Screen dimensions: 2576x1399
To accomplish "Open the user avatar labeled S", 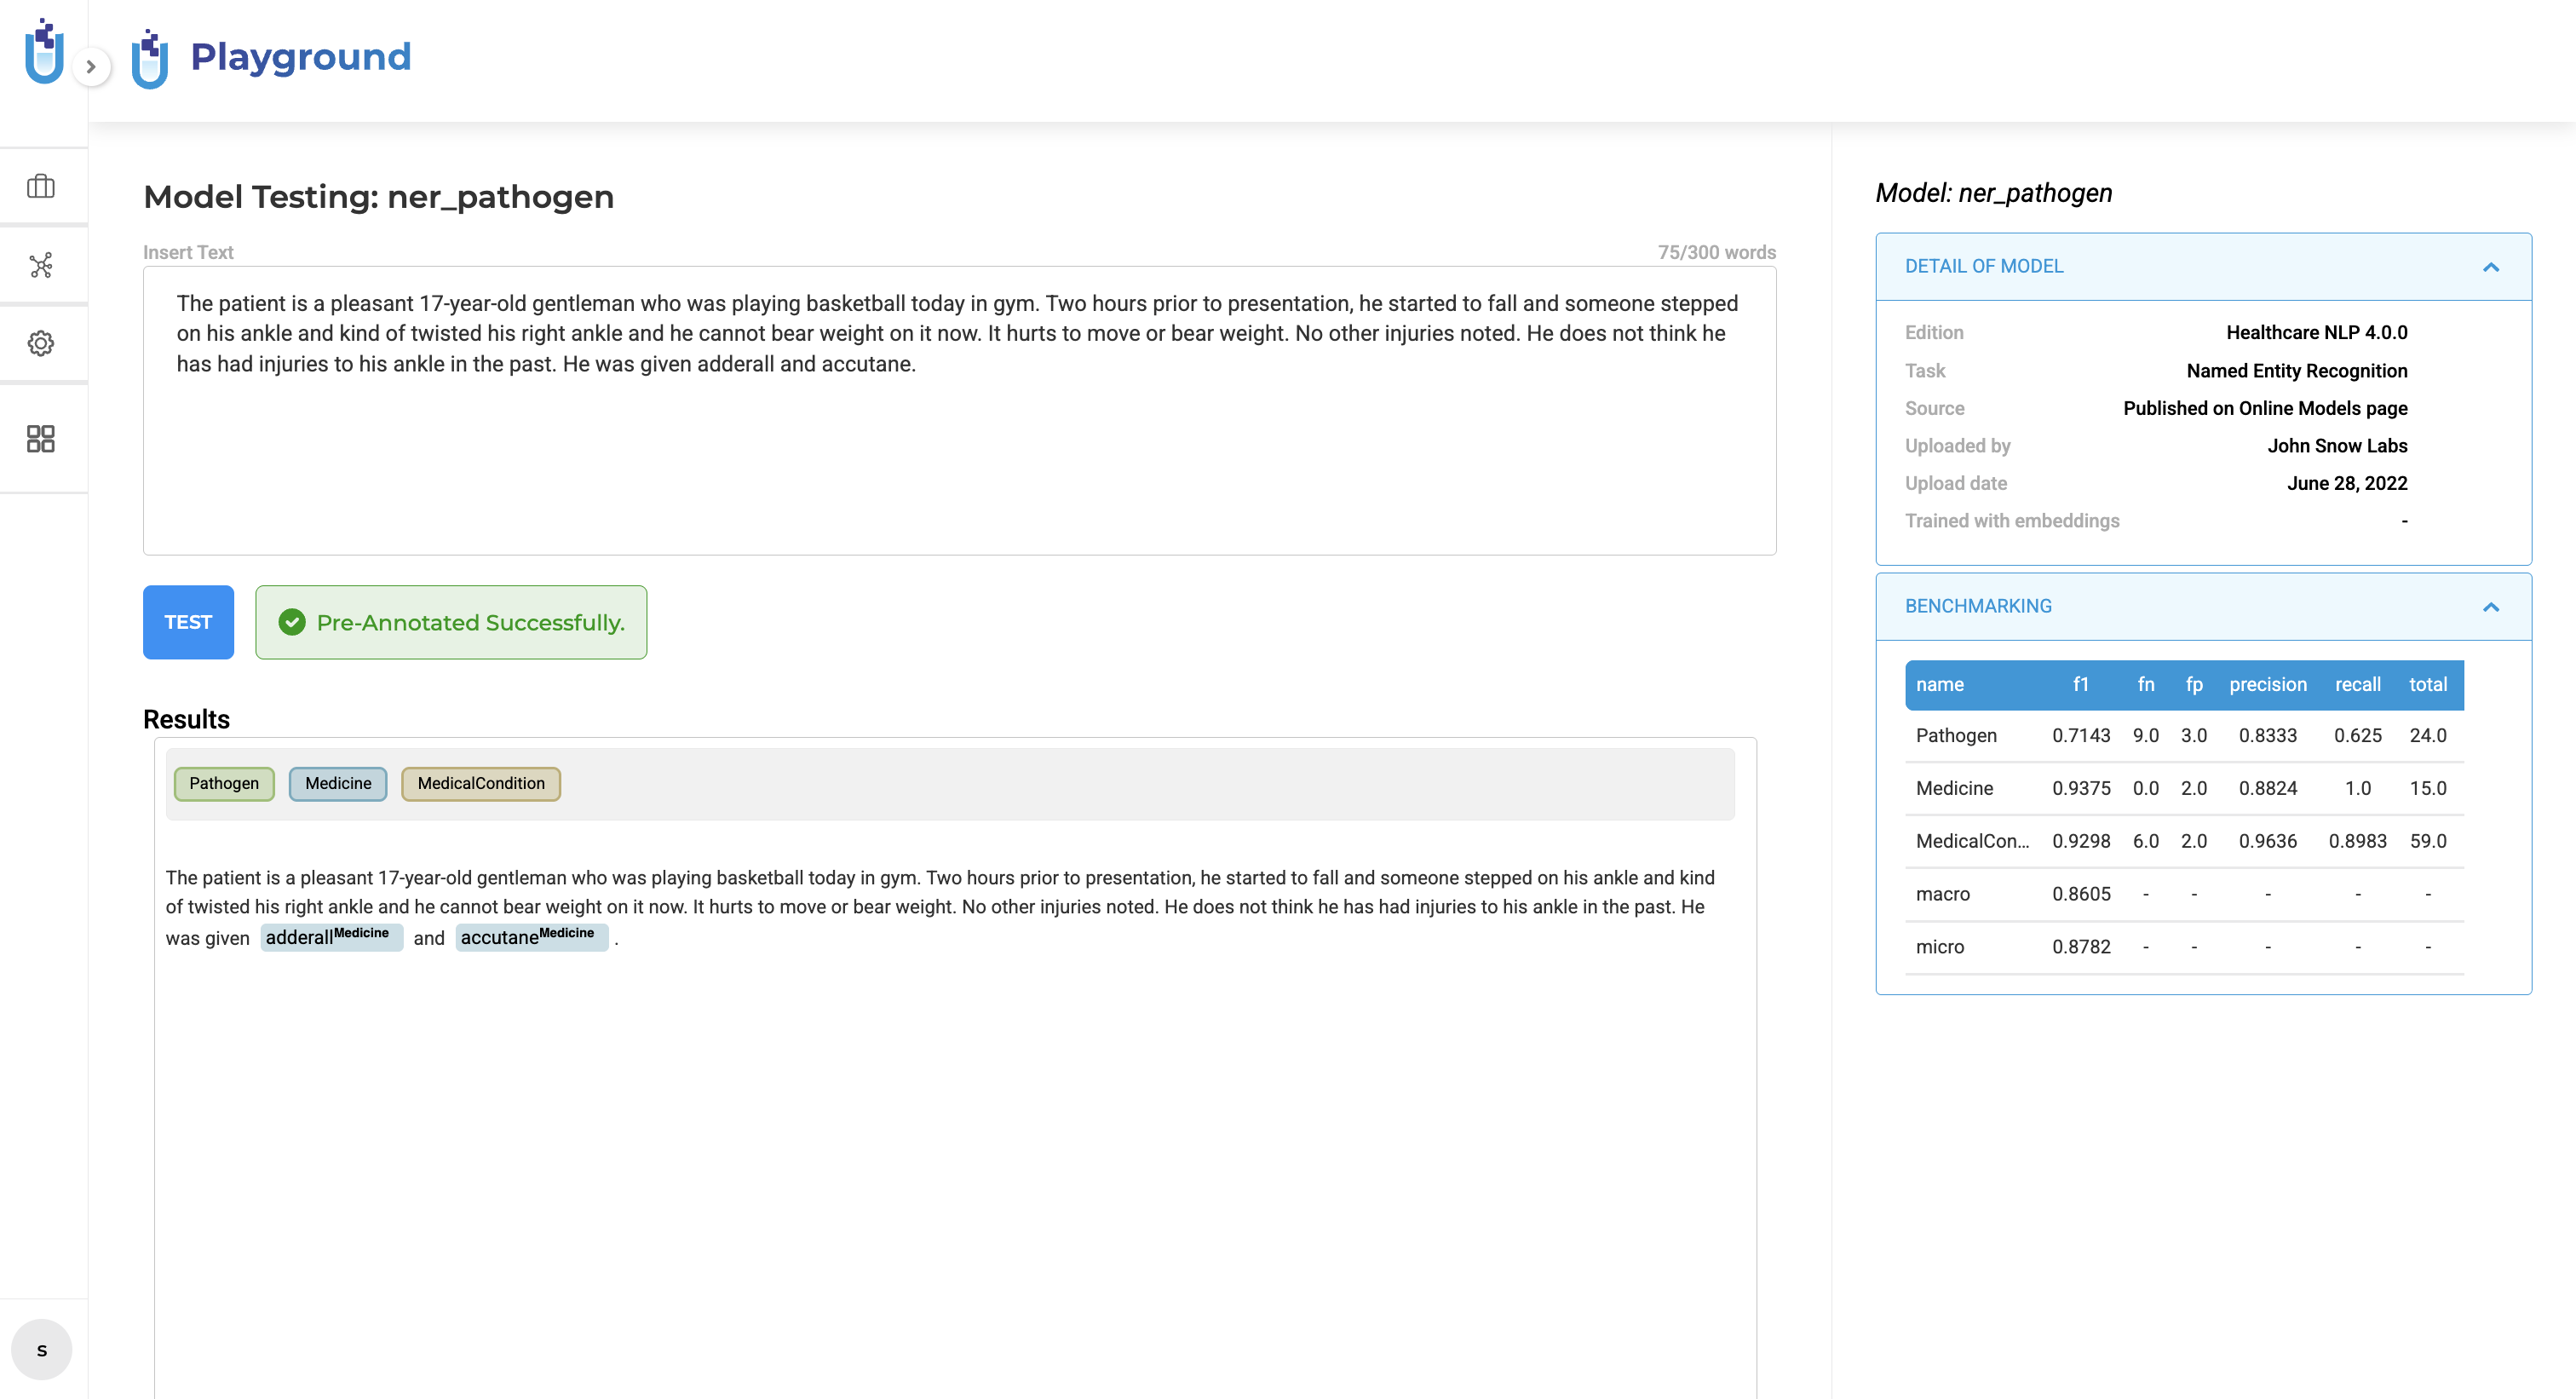I will 42,1349.
